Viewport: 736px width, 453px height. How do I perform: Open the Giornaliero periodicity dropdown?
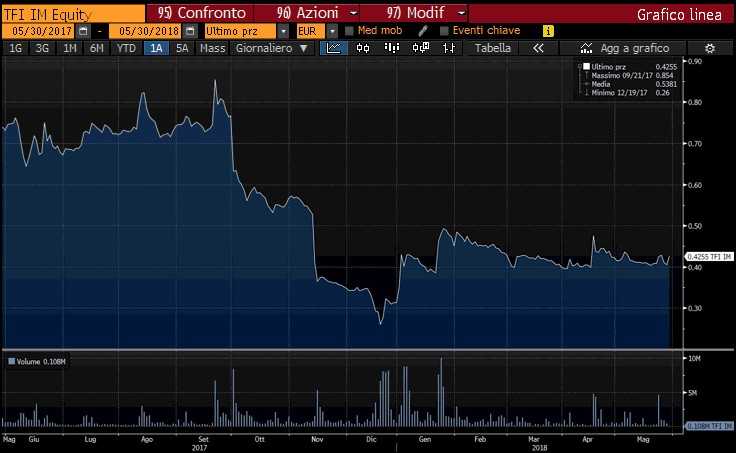(x=272, y=48)
